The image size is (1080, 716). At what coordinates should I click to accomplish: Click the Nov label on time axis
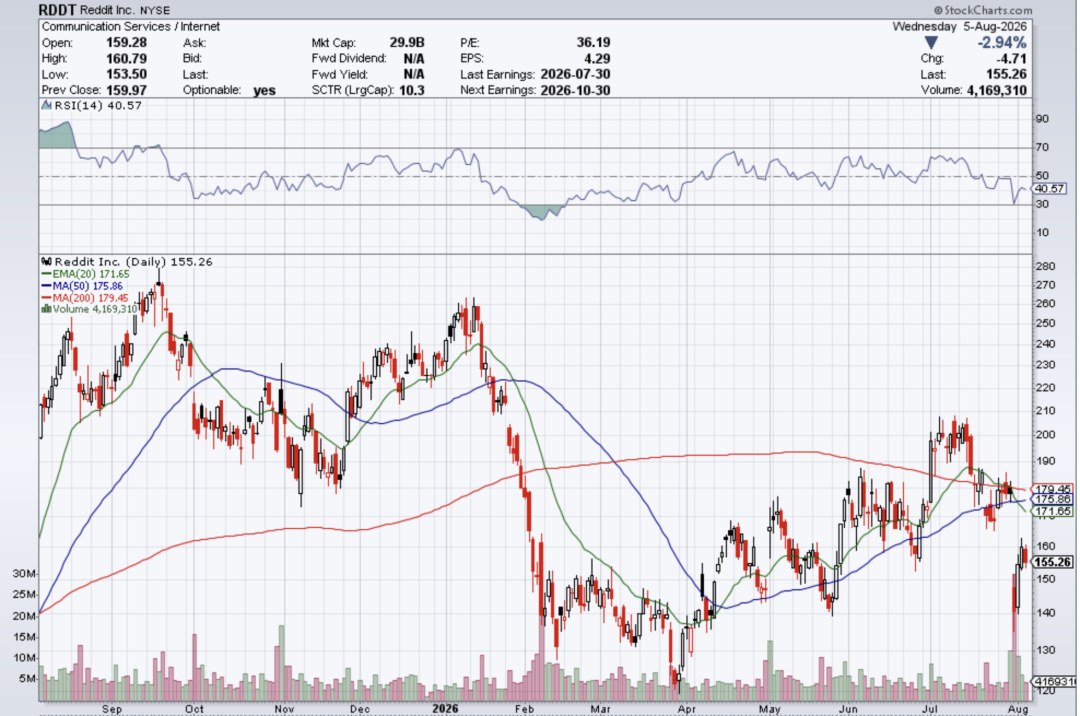coord(284,708)
